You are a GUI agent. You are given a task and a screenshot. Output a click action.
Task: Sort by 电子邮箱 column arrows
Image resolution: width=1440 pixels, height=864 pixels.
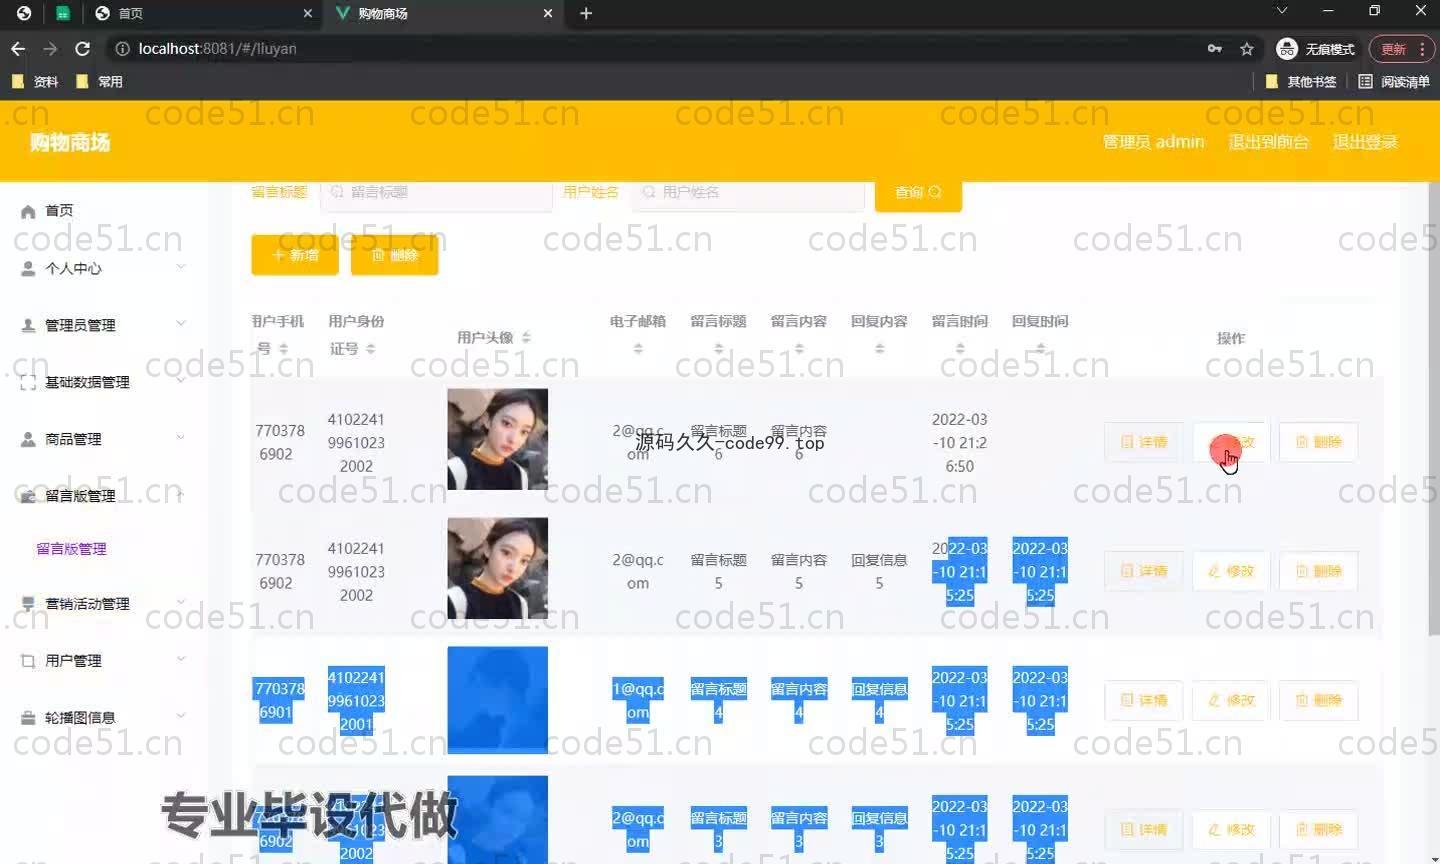coord(638,348)
